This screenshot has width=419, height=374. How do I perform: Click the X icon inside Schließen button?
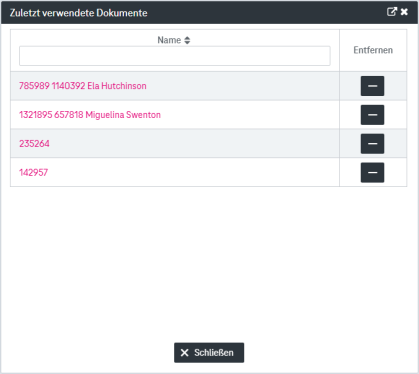[x=184, y=353]
